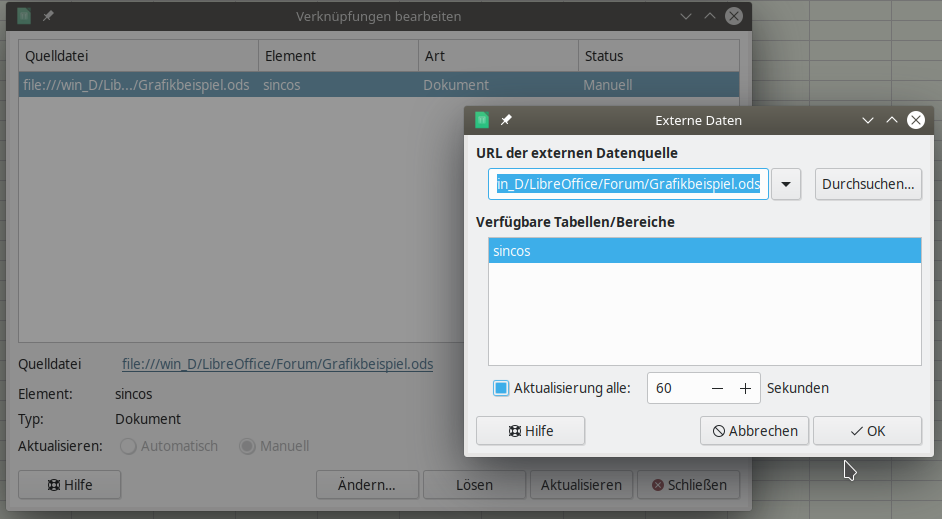Close the Externe Daten dialog
This screenshot has width=942, height=519.
tap(916, 120)
